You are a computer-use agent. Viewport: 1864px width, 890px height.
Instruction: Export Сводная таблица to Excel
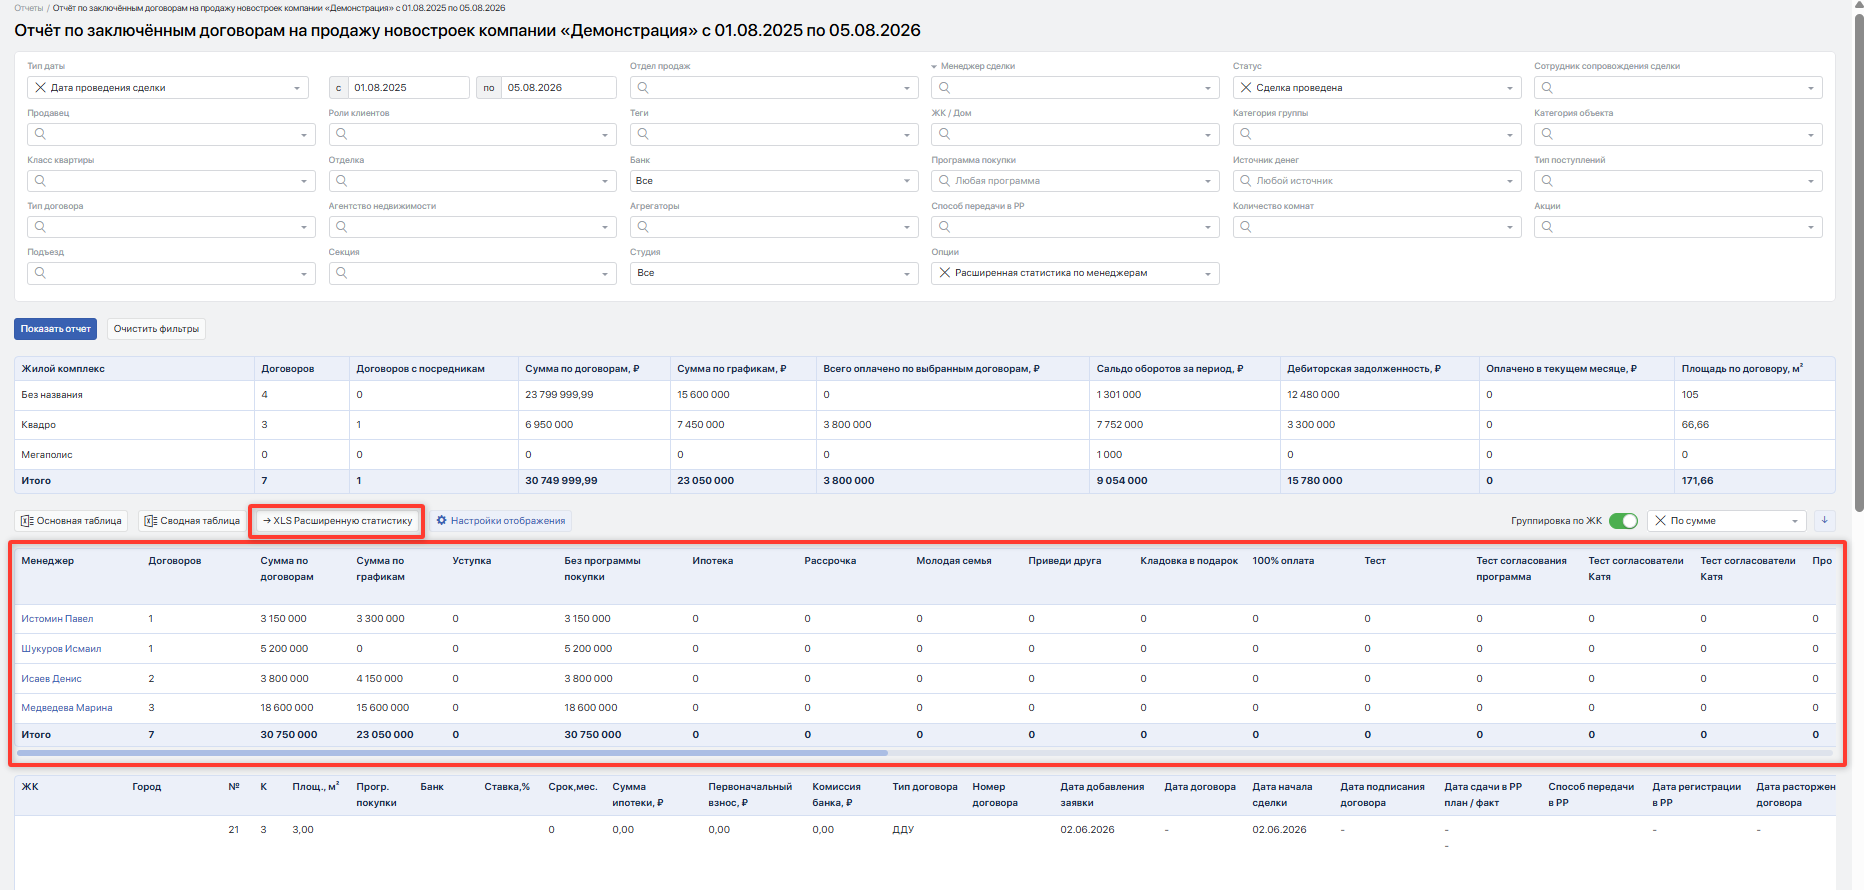coord(192,521)
